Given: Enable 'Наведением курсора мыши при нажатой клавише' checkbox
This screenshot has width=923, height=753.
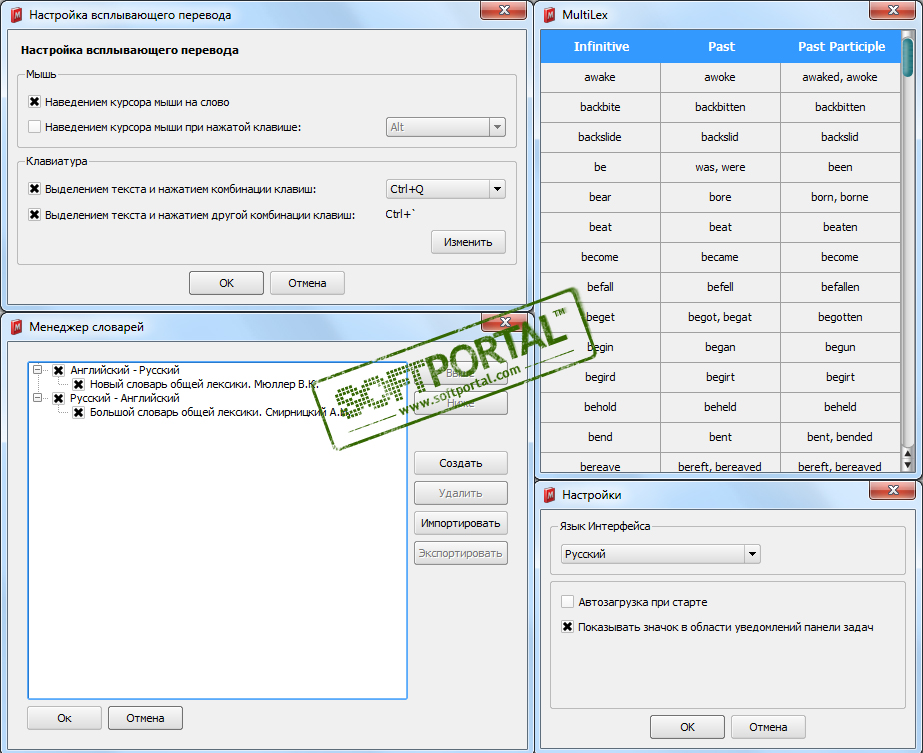Looking at the screenshot, I should [x=35, y=127].
